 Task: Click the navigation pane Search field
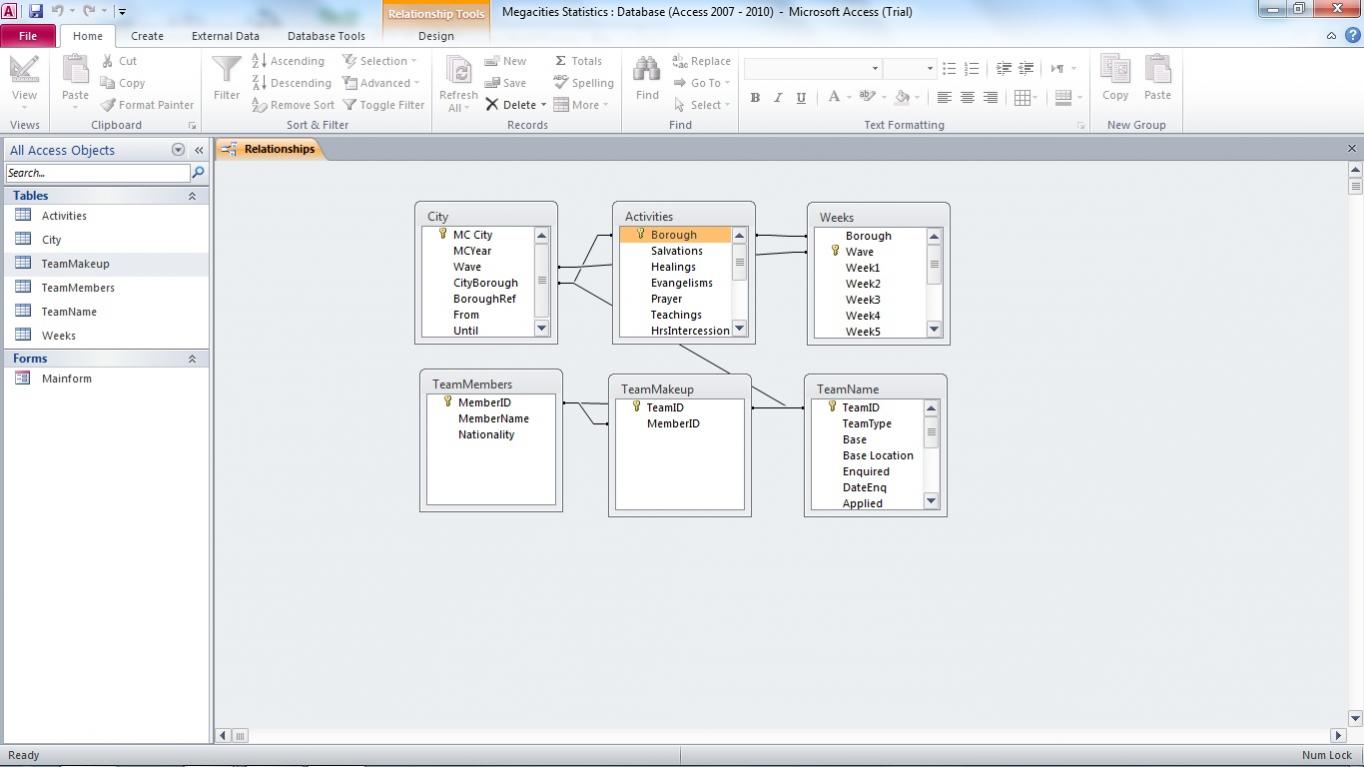click(96, 173)
